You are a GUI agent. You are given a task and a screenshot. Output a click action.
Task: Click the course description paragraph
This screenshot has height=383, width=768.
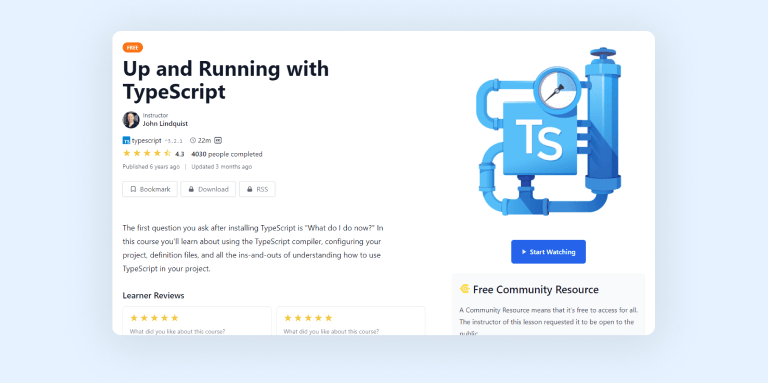tap(253, 248)
